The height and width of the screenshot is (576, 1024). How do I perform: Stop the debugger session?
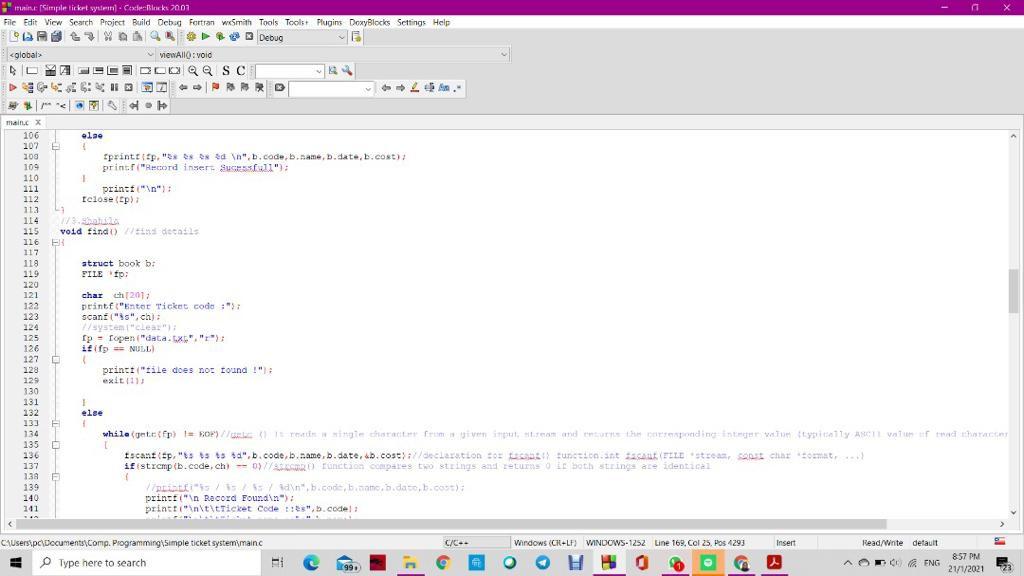(x=129, y=88)
